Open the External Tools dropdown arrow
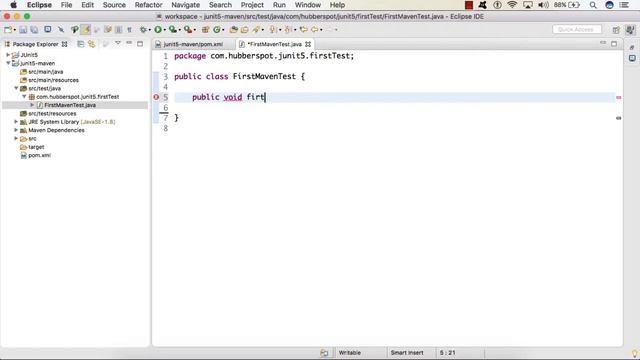The image size is (640, 360). 195,30
